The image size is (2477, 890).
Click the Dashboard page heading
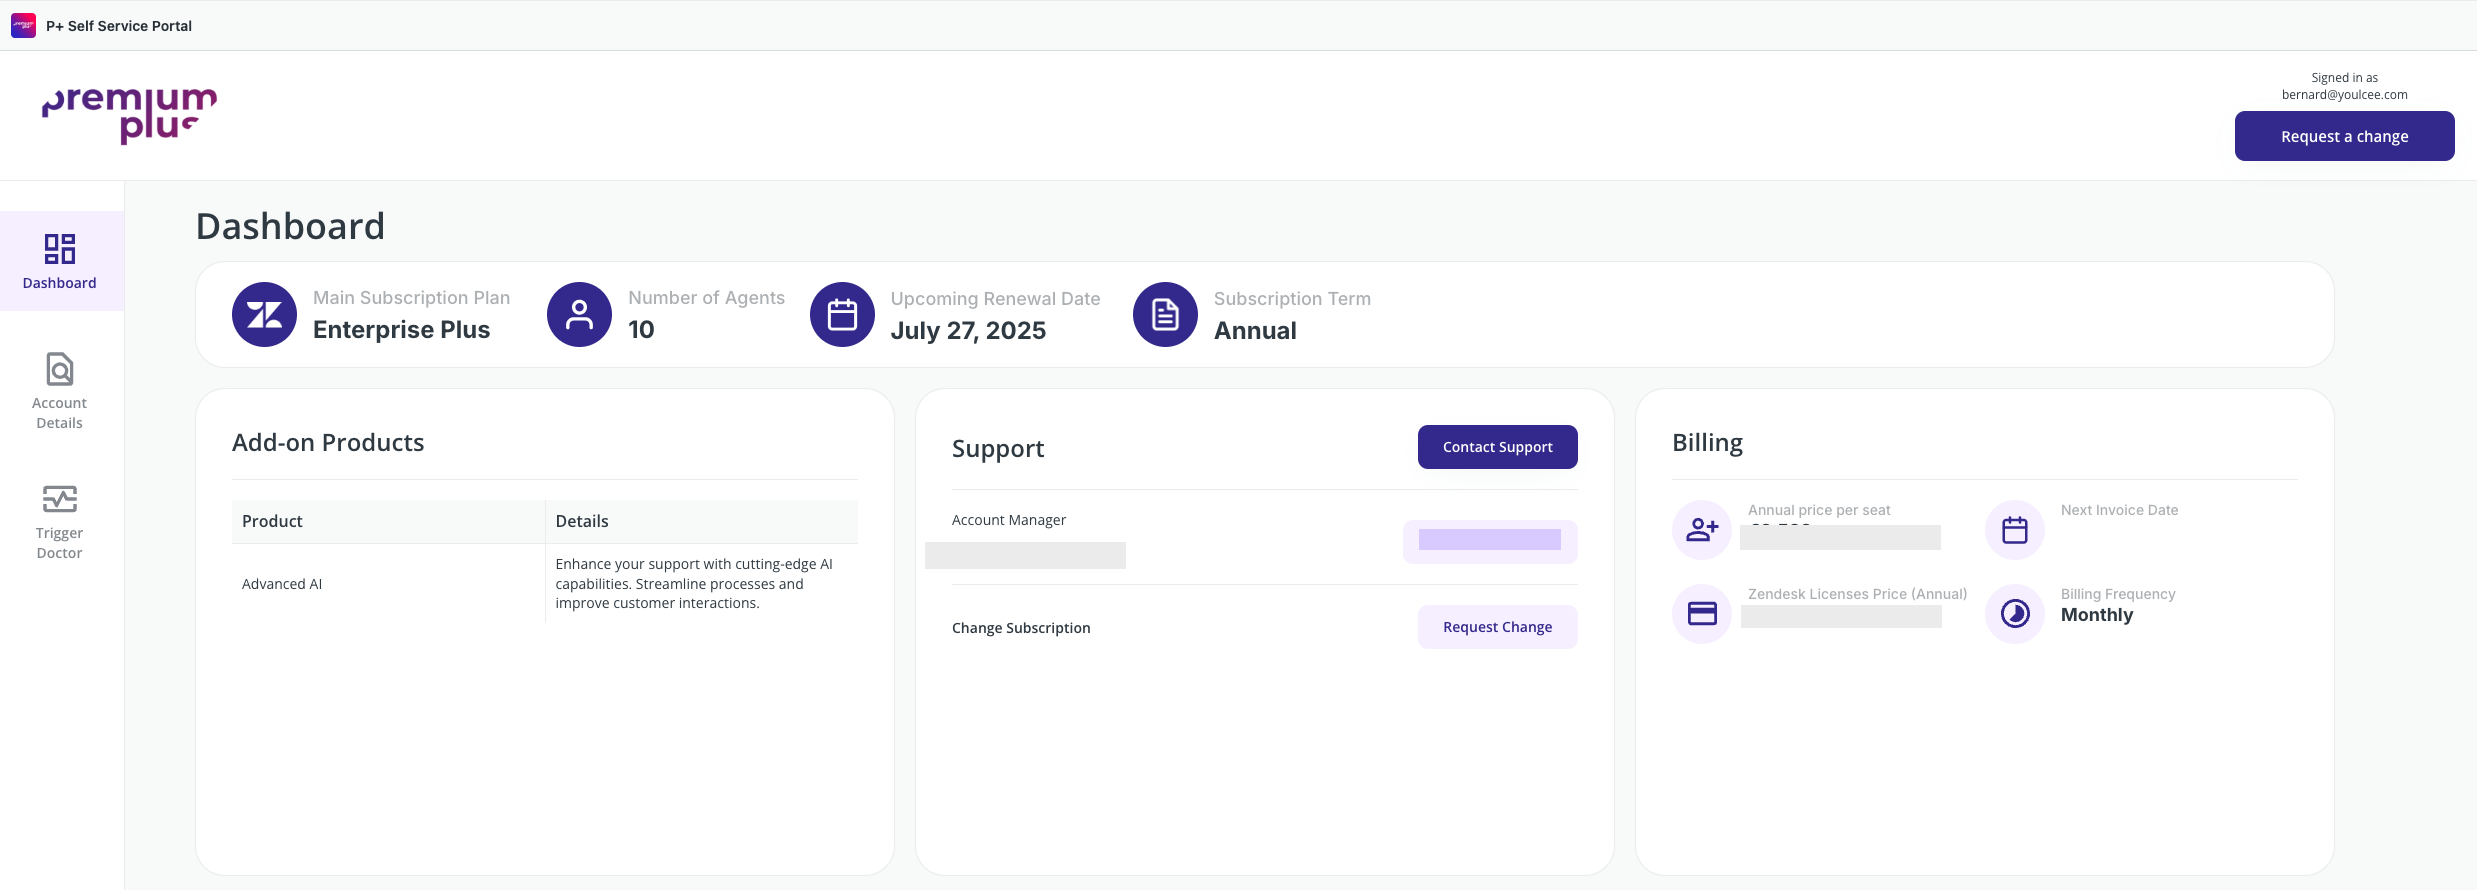point(290,226)
